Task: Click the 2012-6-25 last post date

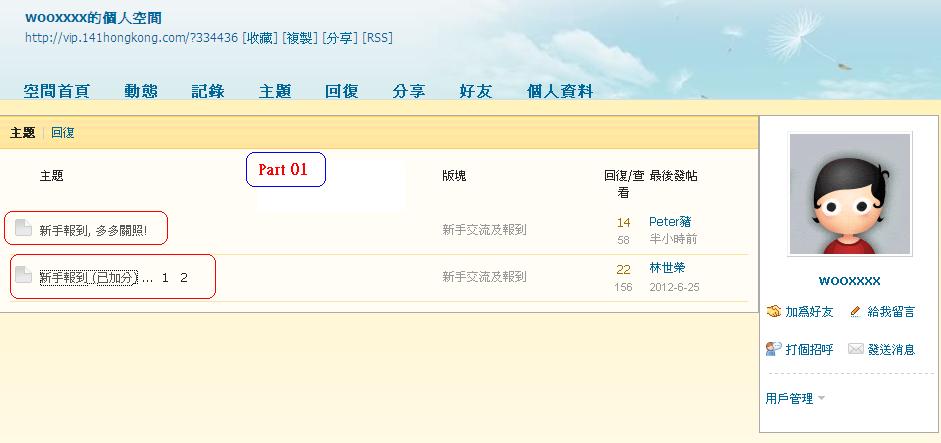Action: coord(674,287)
